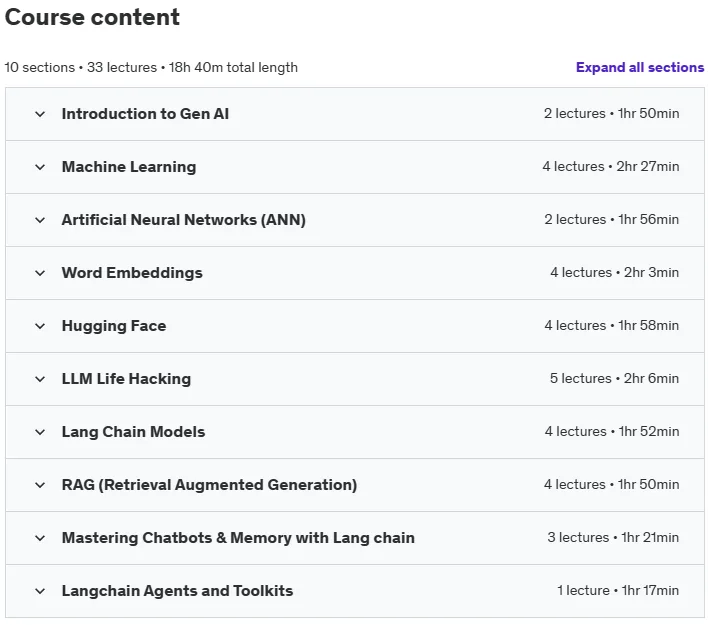Expand LLM Life Hacking chevron icon
Image resolution: width=708 pixels, height=625 pixels.
click(40, 379)
